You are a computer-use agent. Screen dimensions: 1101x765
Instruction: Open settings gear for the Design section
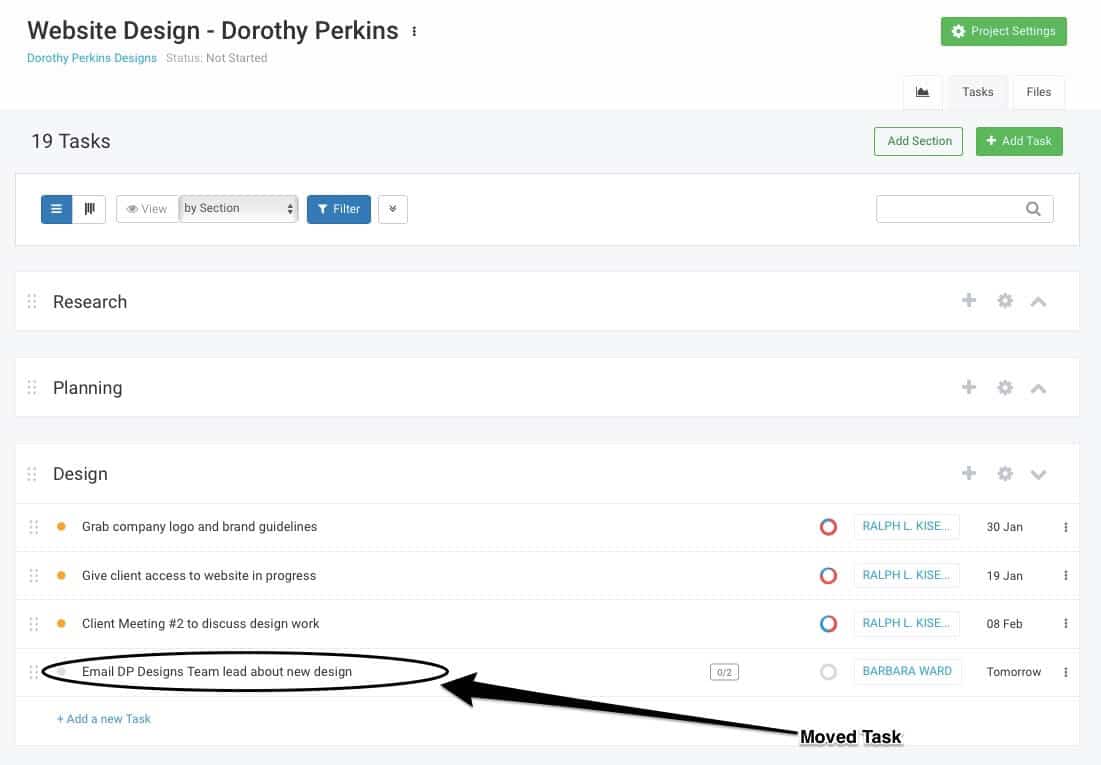point(1004,473)
